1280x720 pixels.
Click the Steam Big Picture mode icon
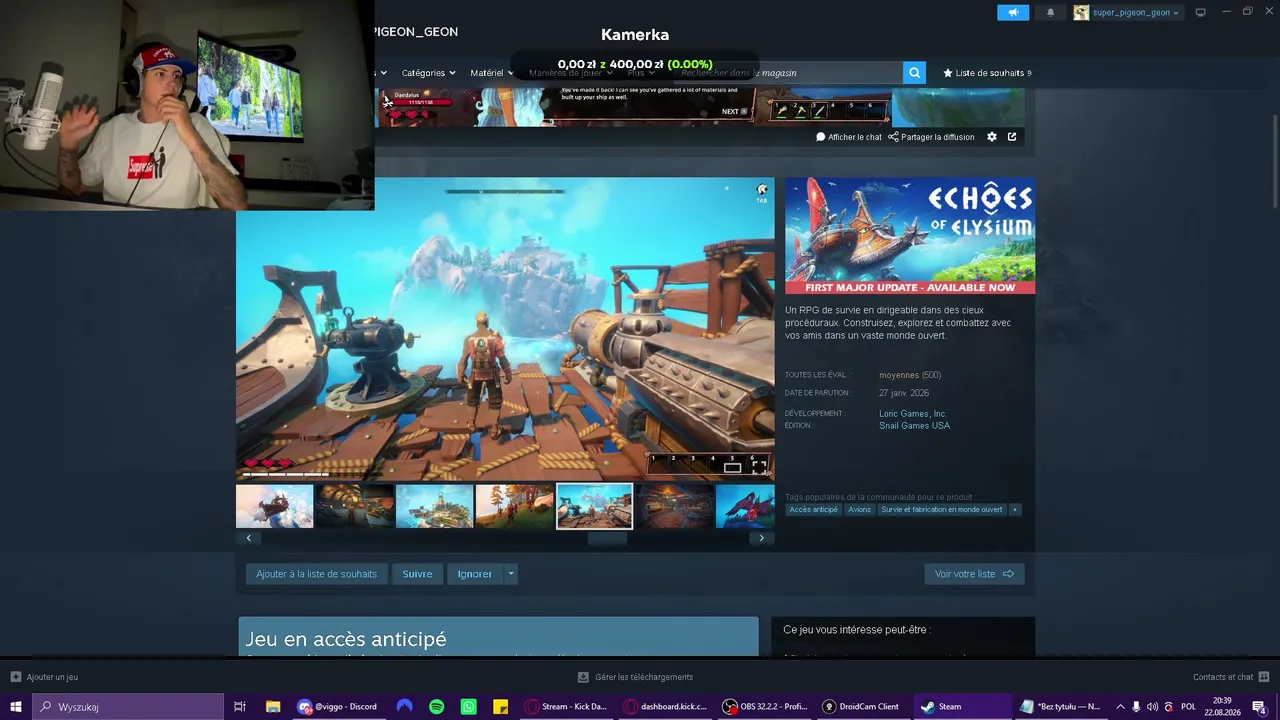point(1201,13)
